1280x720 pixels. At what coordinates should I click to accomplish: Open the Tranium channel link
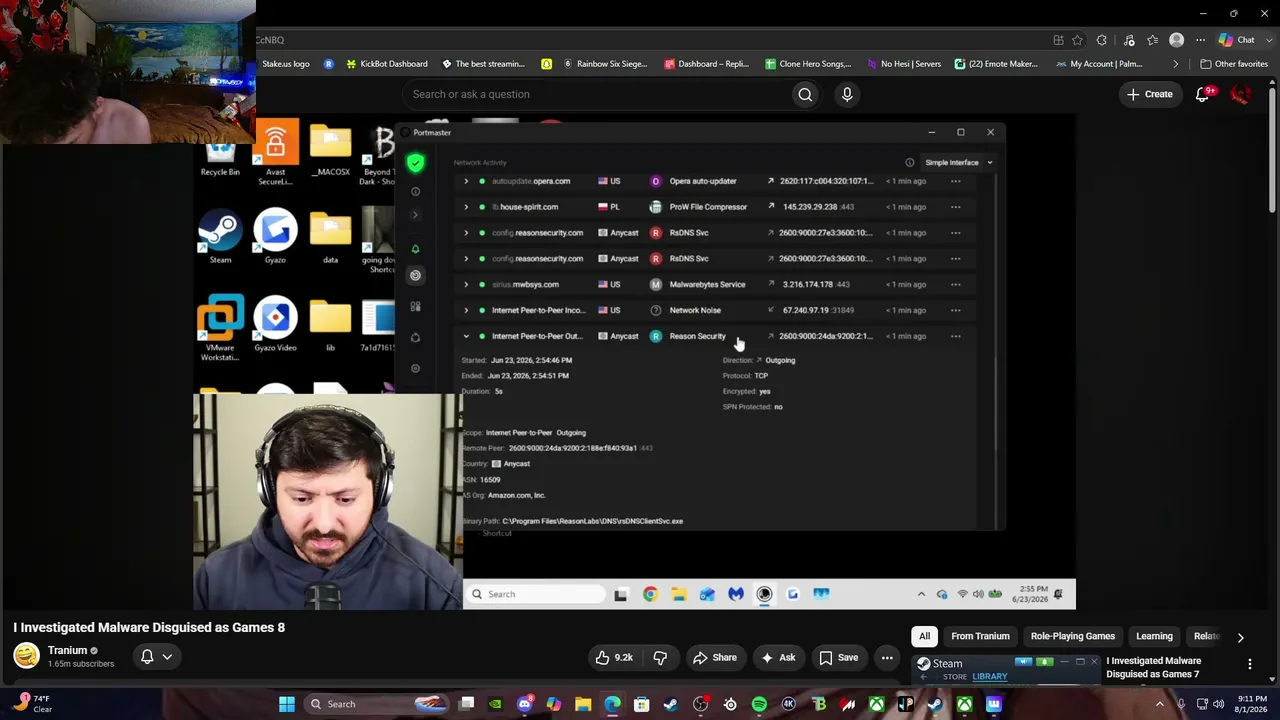click(x=67, y=650)
